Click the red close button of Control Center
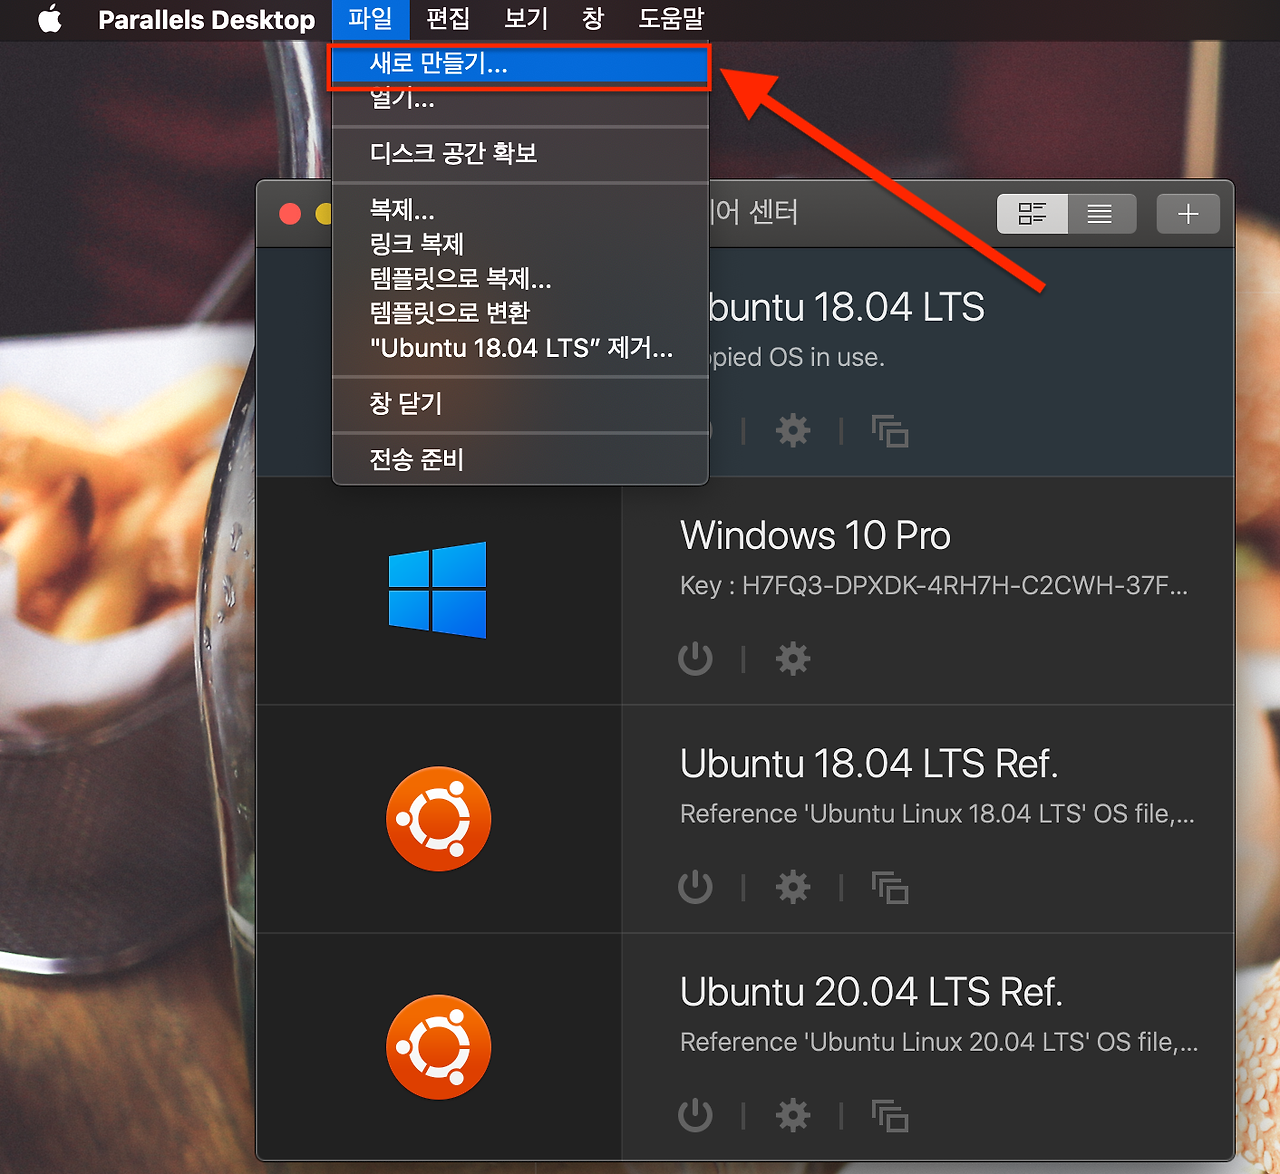Screen dimensions: 1280x1174 coord(290,214)
